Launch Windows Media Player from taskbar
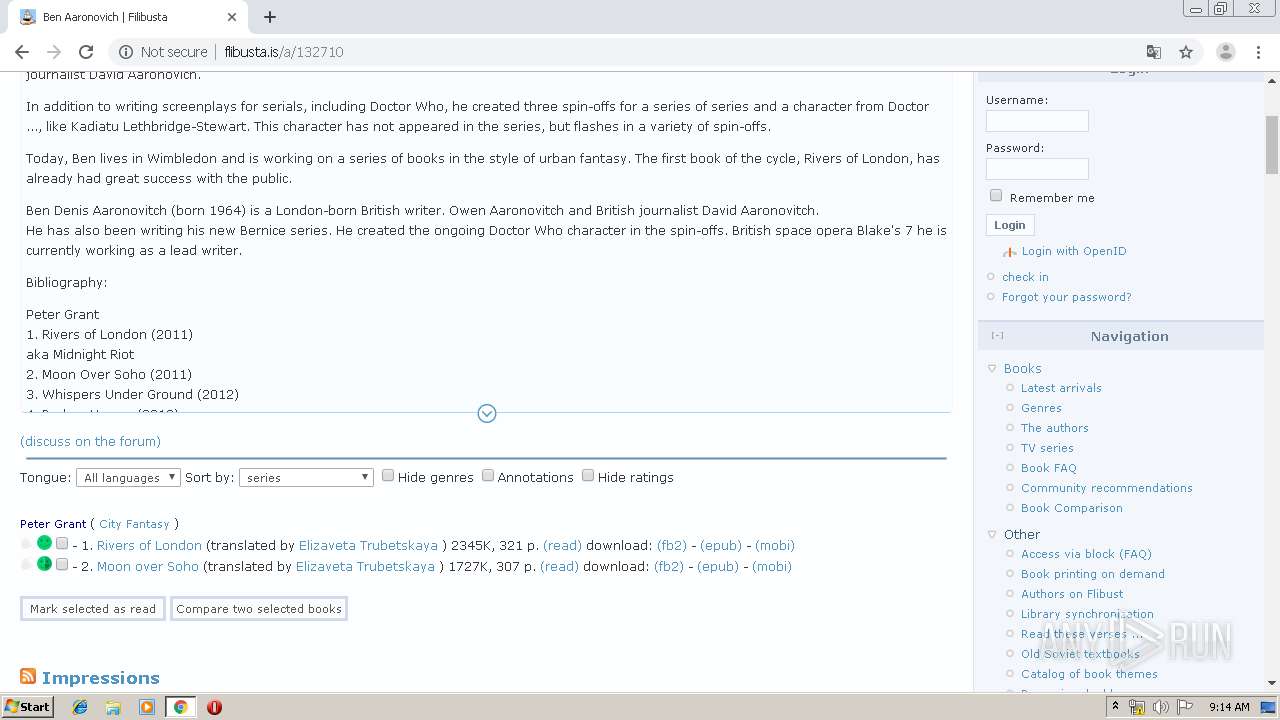This screenshot has width=1280, height=720. click(147, 707)
